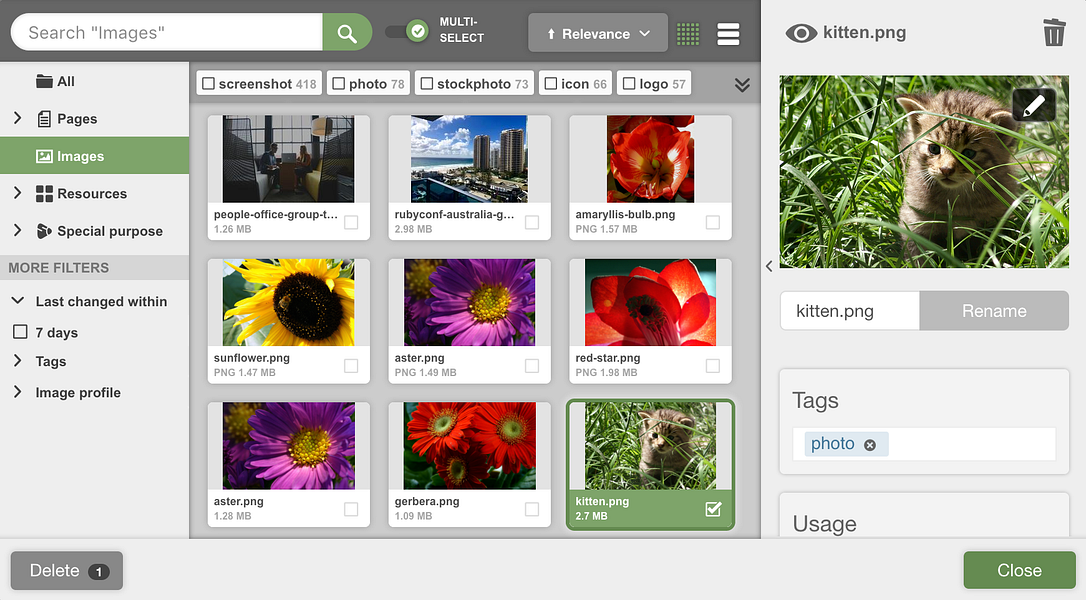Uncheck the kitten.png checkbox

713,509
